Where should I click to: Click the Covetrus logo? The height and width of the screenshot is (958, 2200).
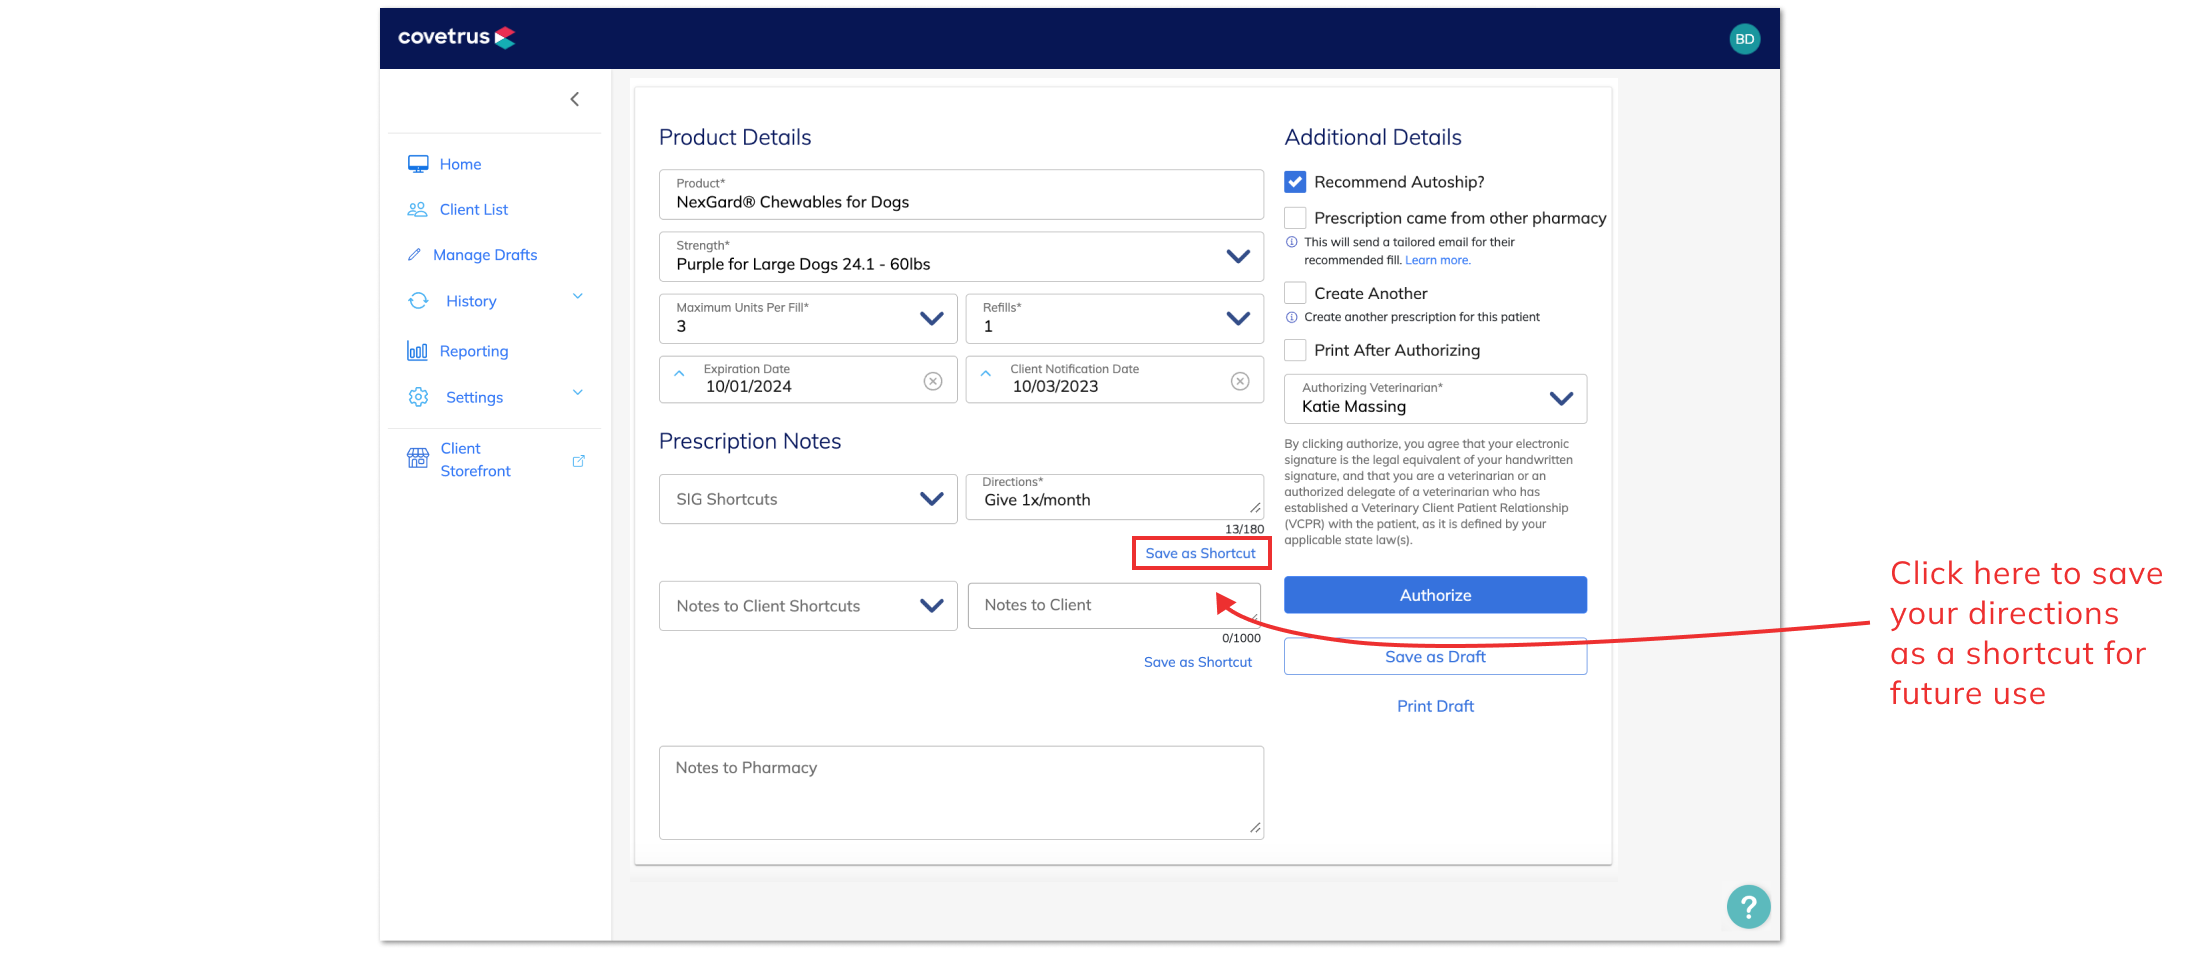tap(457, 37)
